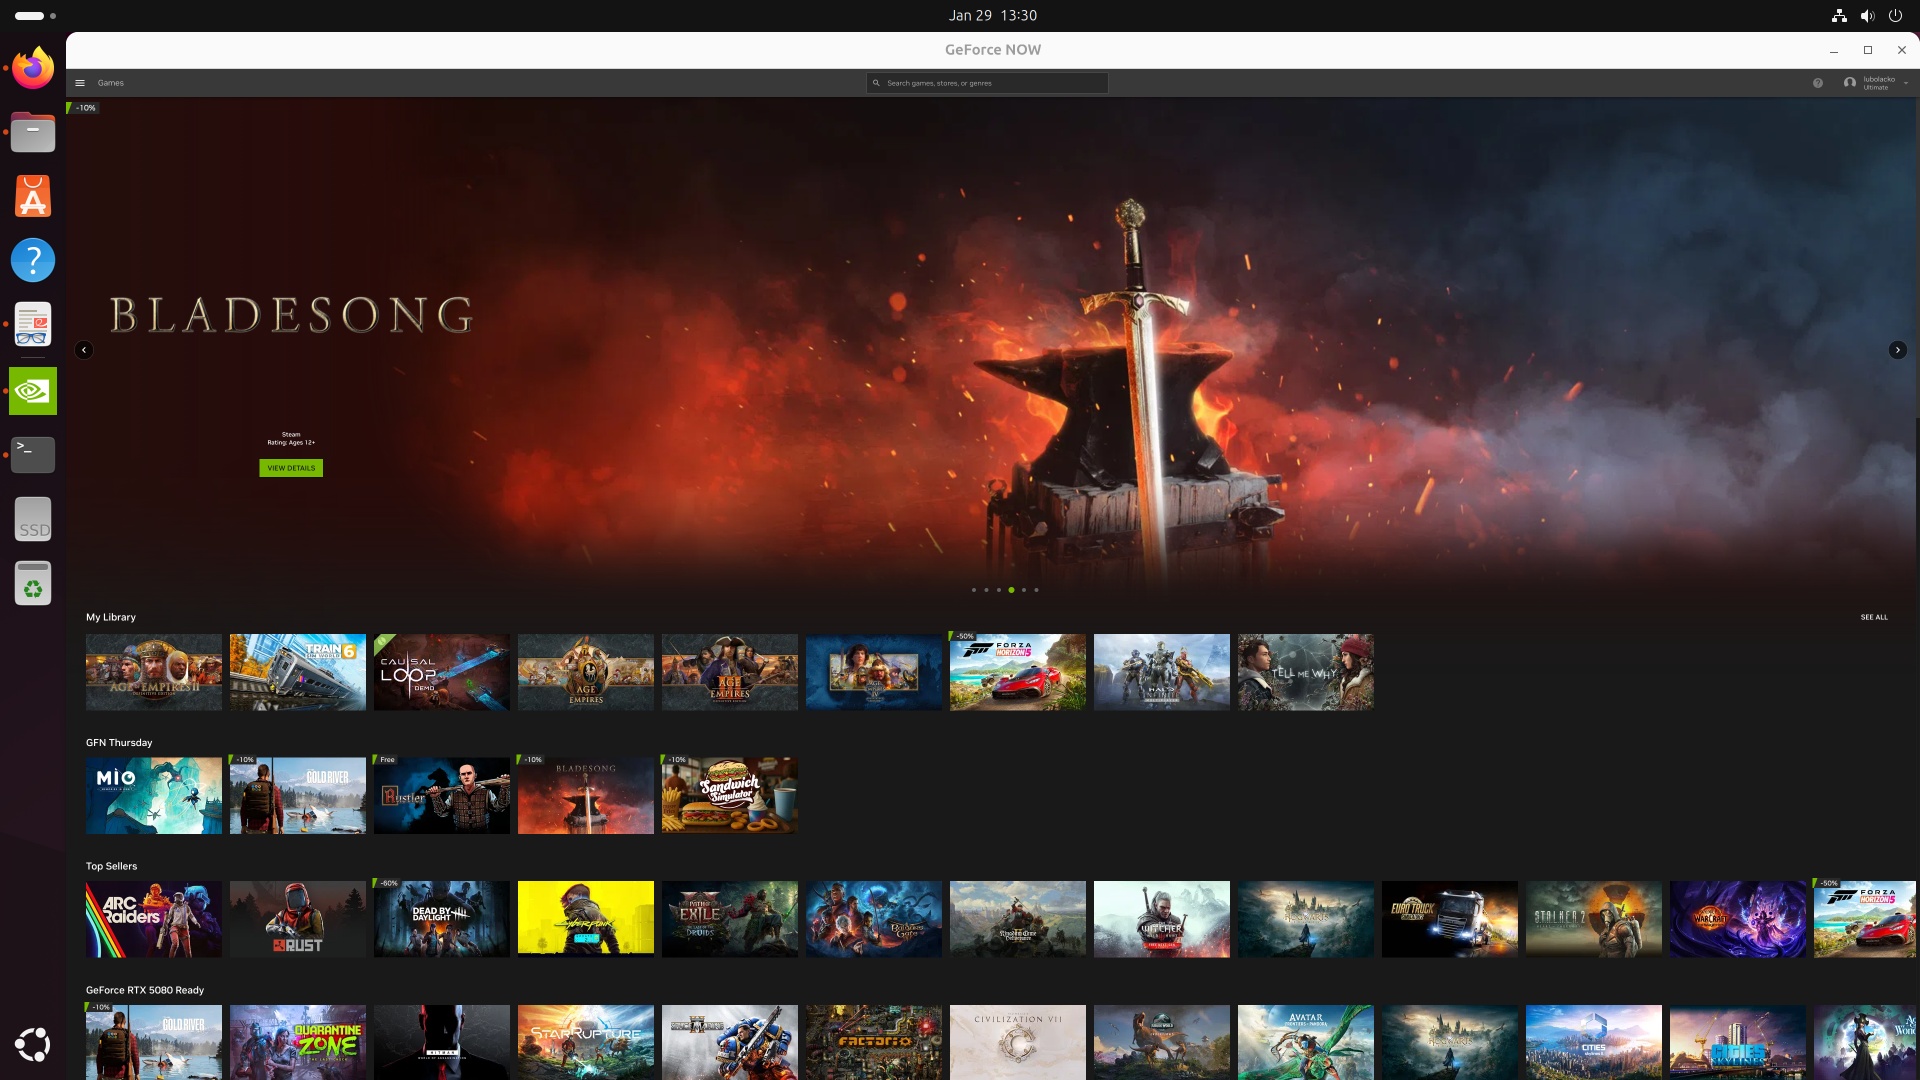Click the search games input field
Image resolution: width=1920 pixels, height=1080 pixels.
[990, 83]
